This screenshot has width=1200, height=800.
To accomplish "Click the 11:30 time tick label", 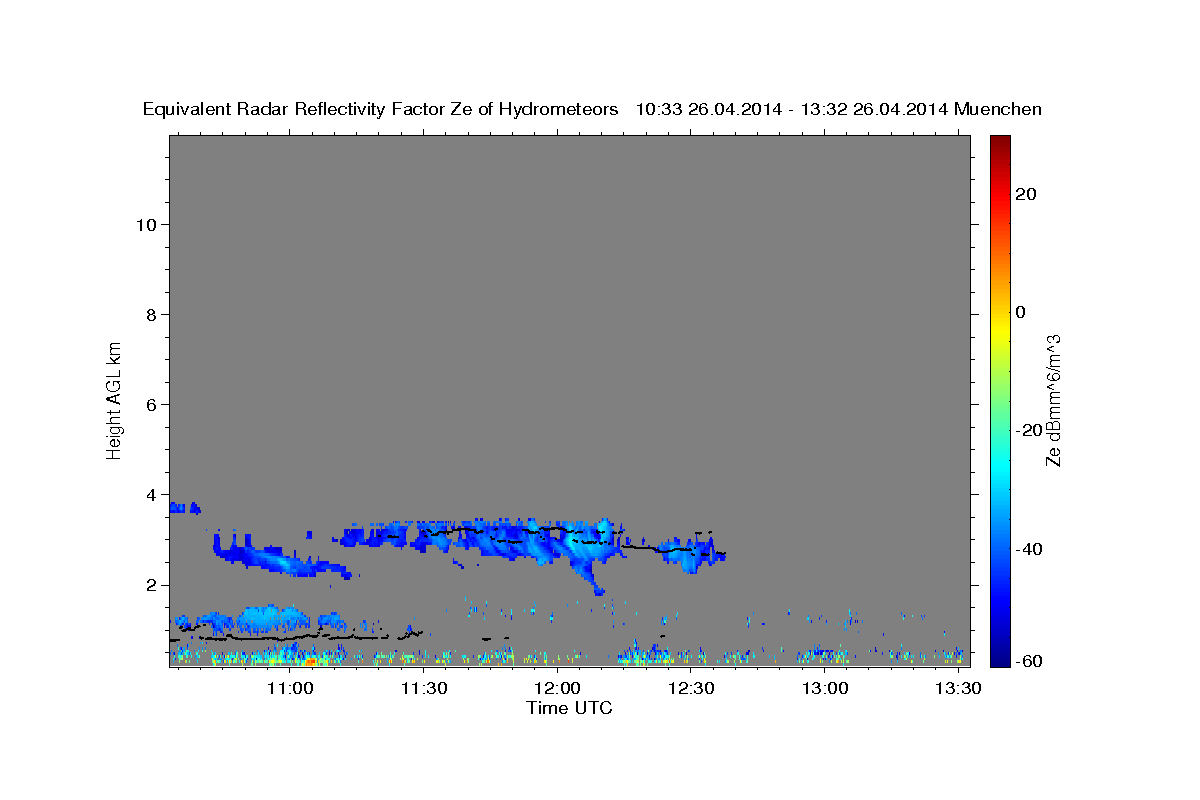I will click(424, 689).
